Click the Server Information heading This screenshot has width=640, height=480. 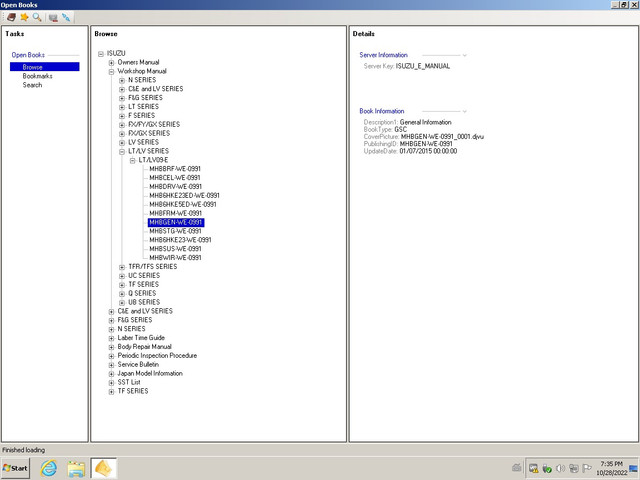[x=384, y=55]
